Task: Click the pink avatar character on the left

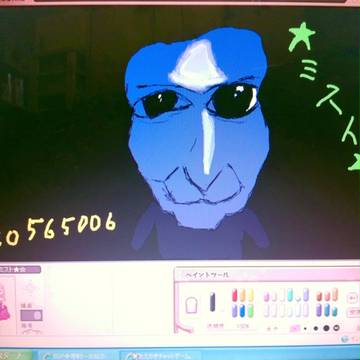Action: [x=4, y=303]
